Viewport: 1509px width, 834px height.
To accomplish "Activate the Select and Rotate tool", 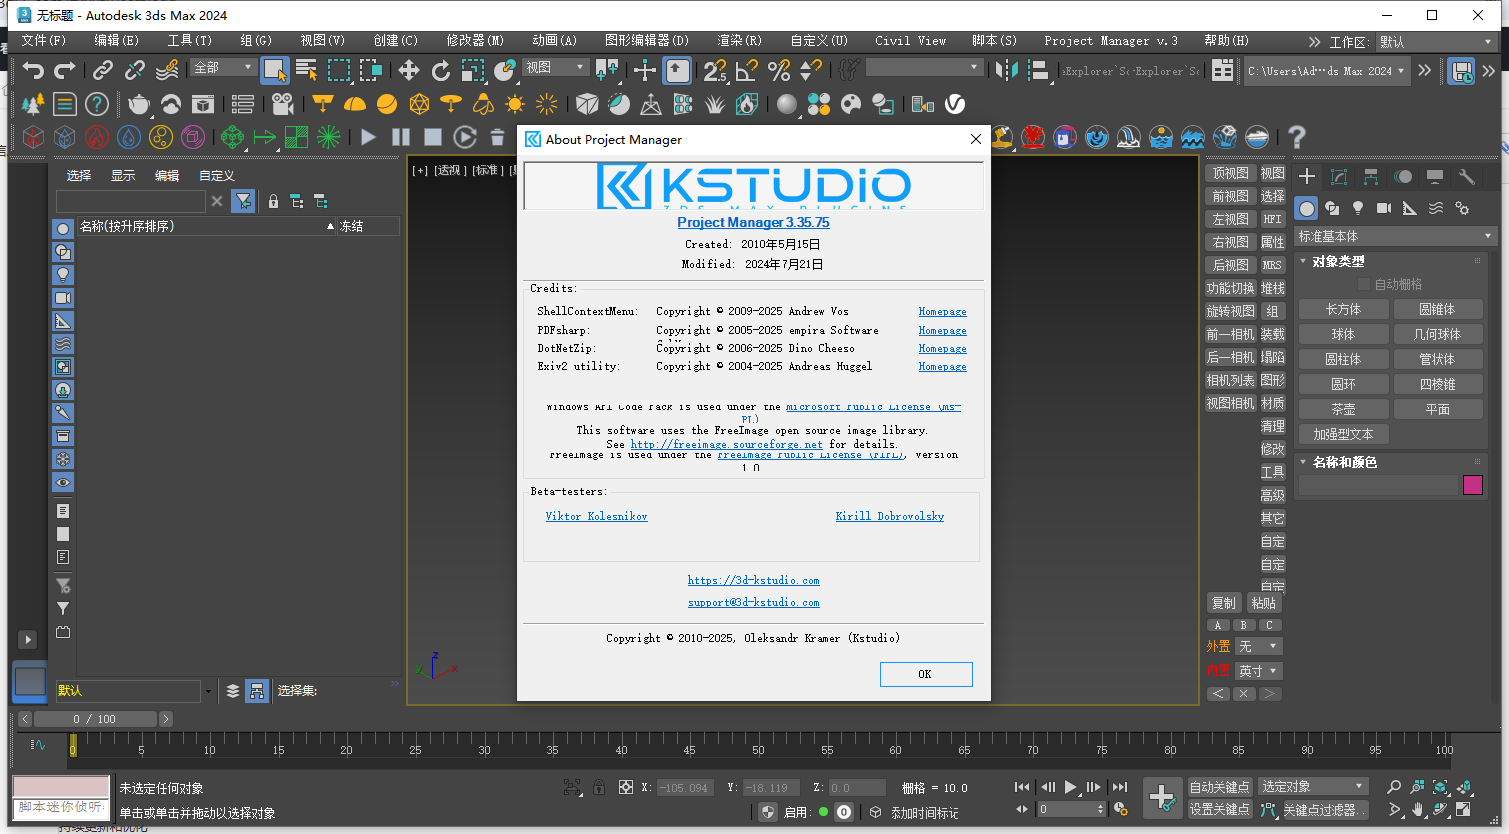I will (441, 70).
